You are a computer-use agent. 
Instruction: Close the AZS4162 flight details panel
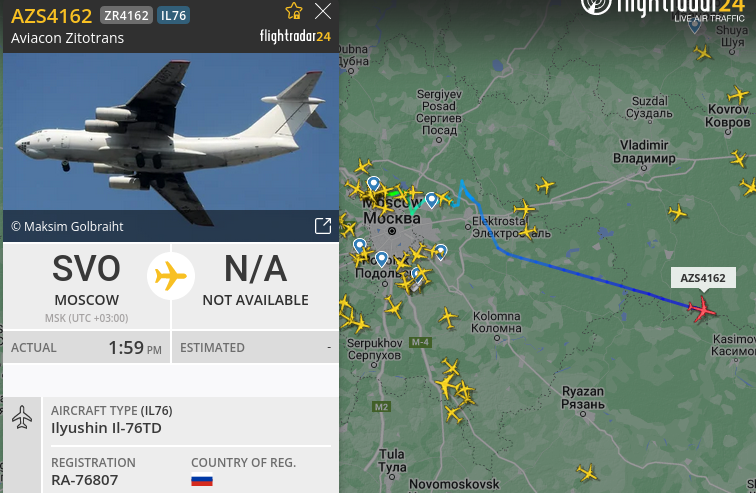point(323,11)
